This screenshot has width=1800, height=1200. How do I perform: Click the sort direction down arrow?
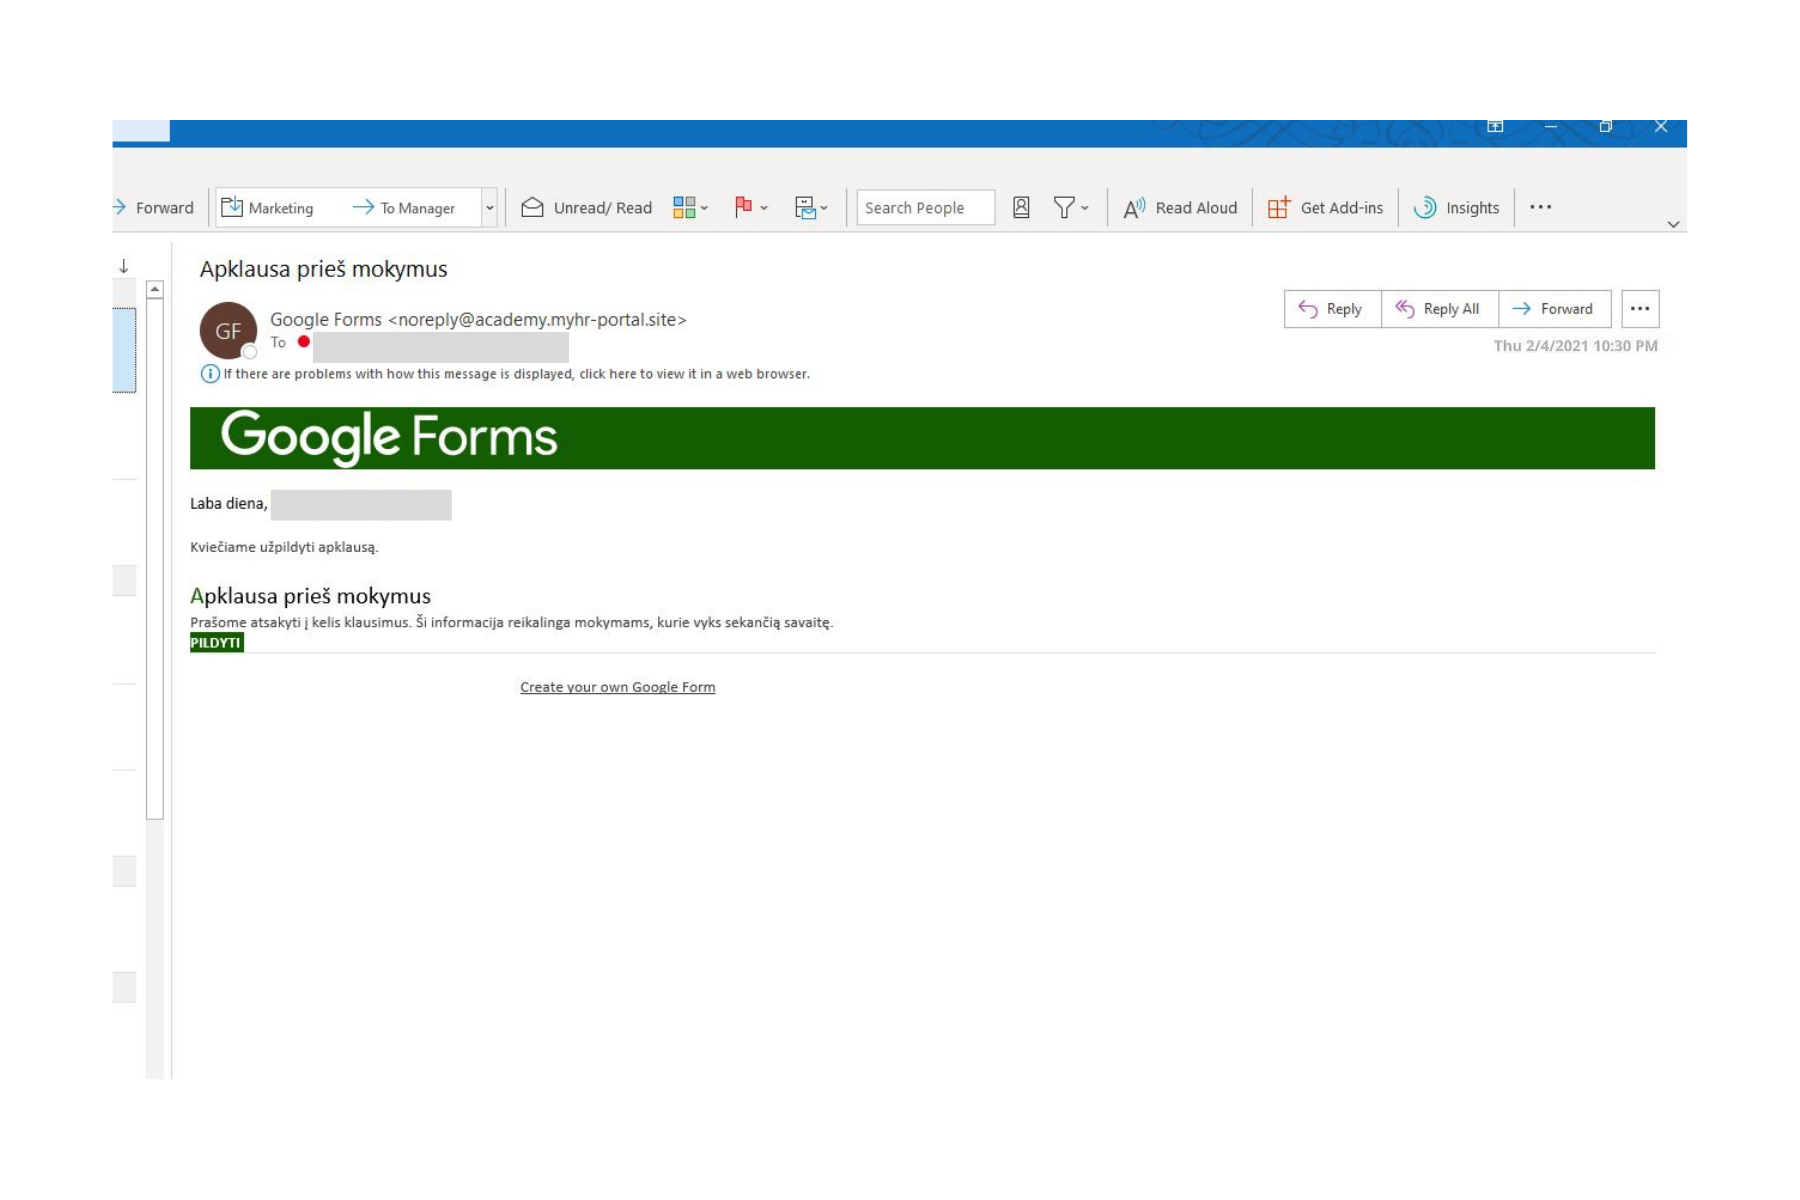(124, 266)
